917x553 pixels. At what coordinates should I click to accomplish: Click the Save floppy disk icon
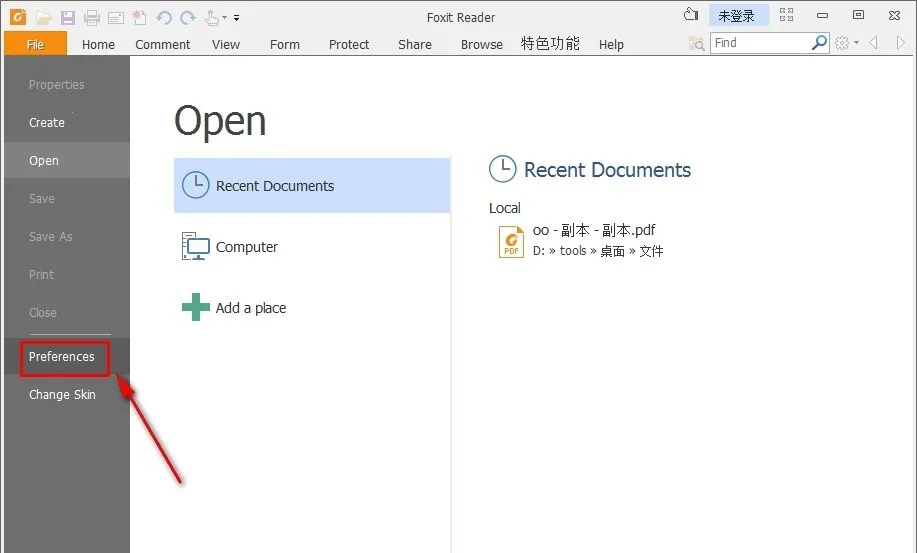click(68, 18)
